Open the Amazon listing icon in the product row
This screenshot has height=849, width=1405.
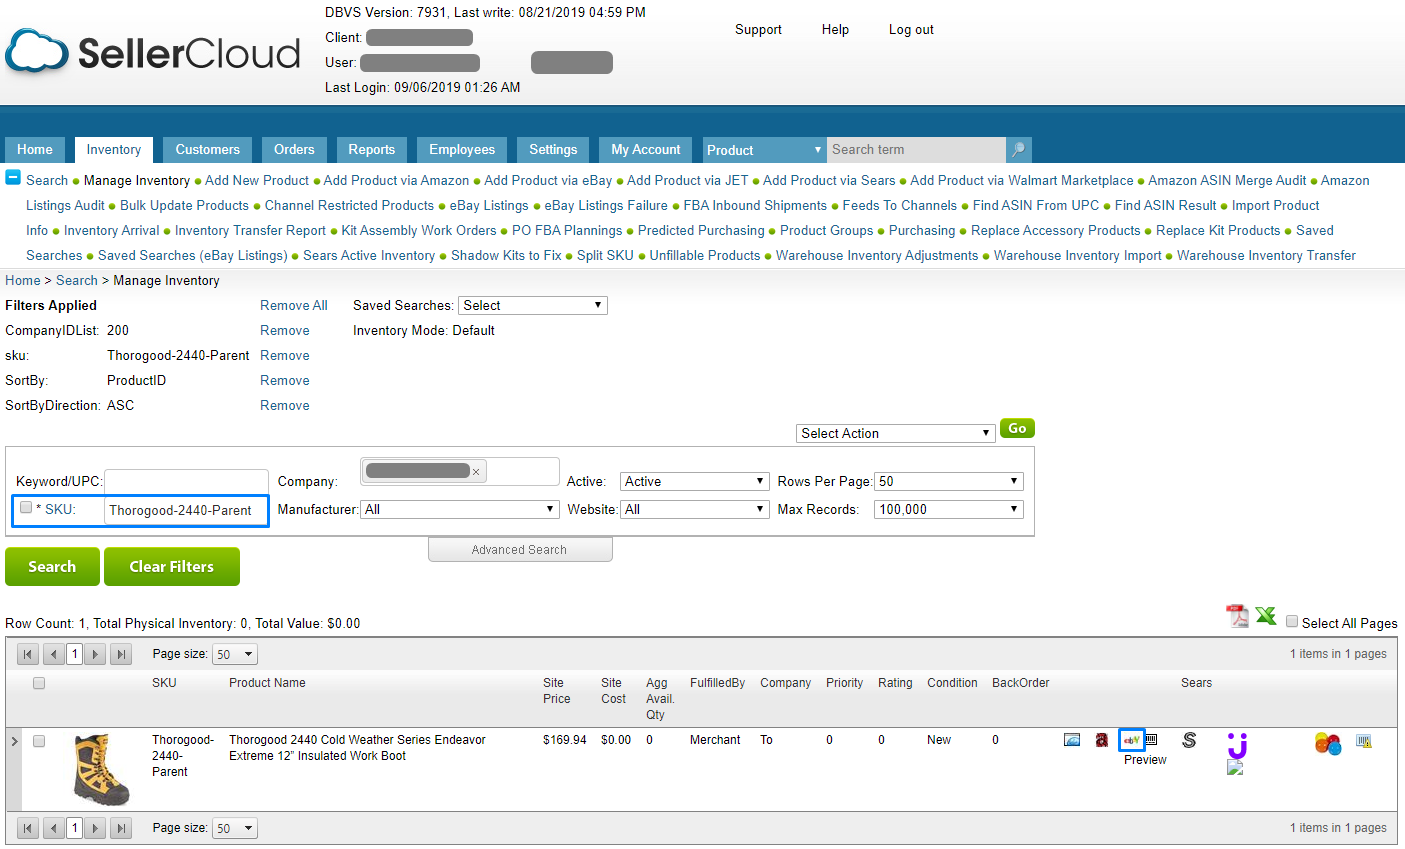tap(1102, 740)
